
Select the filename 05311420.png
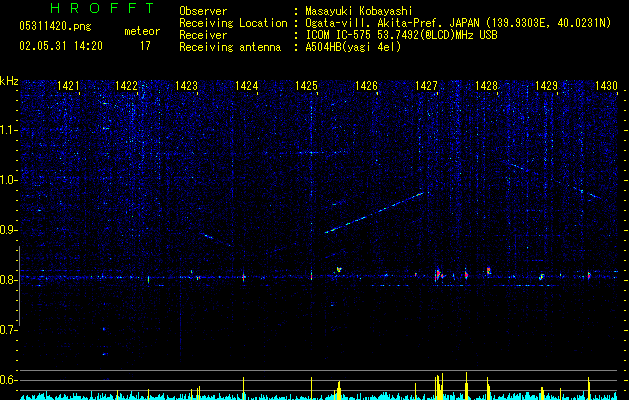pos(55,27)
